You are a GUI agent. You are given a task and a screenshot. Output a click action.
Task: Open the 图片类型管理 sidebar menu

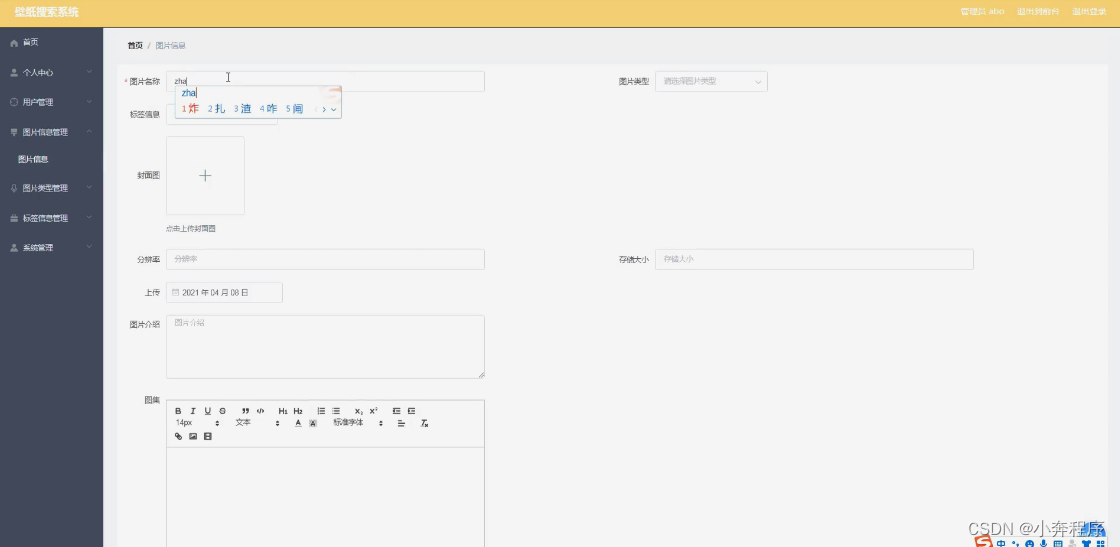pyautogui.click(x=51, y=189)
